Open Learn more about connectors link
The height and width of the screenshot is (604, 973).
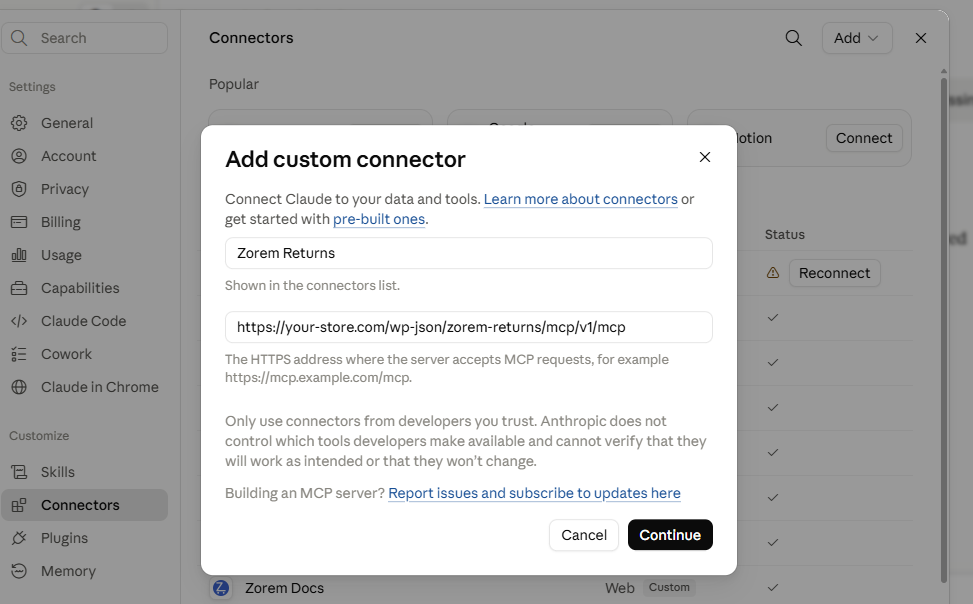coord(581,199)
